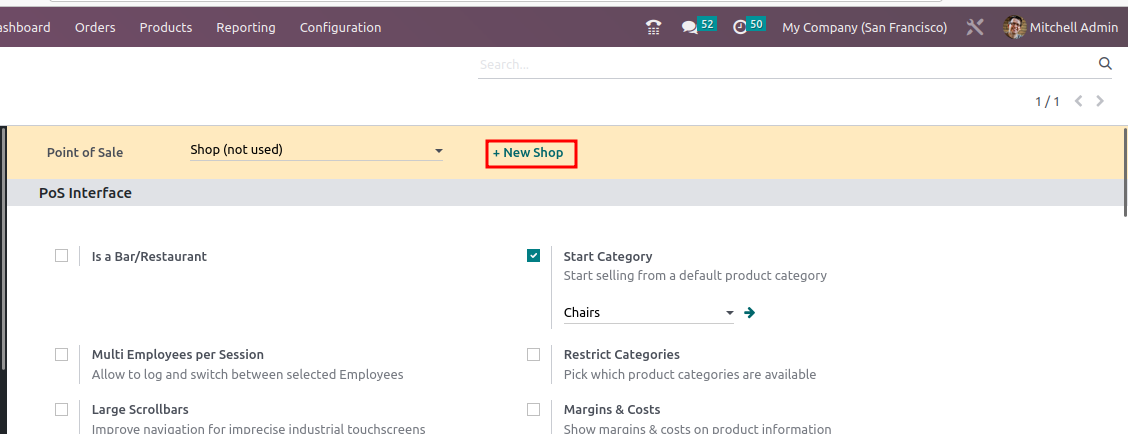1128x434 pixels.
Task: Open the clock activities icon with badge 50
Action: point(740,28)
